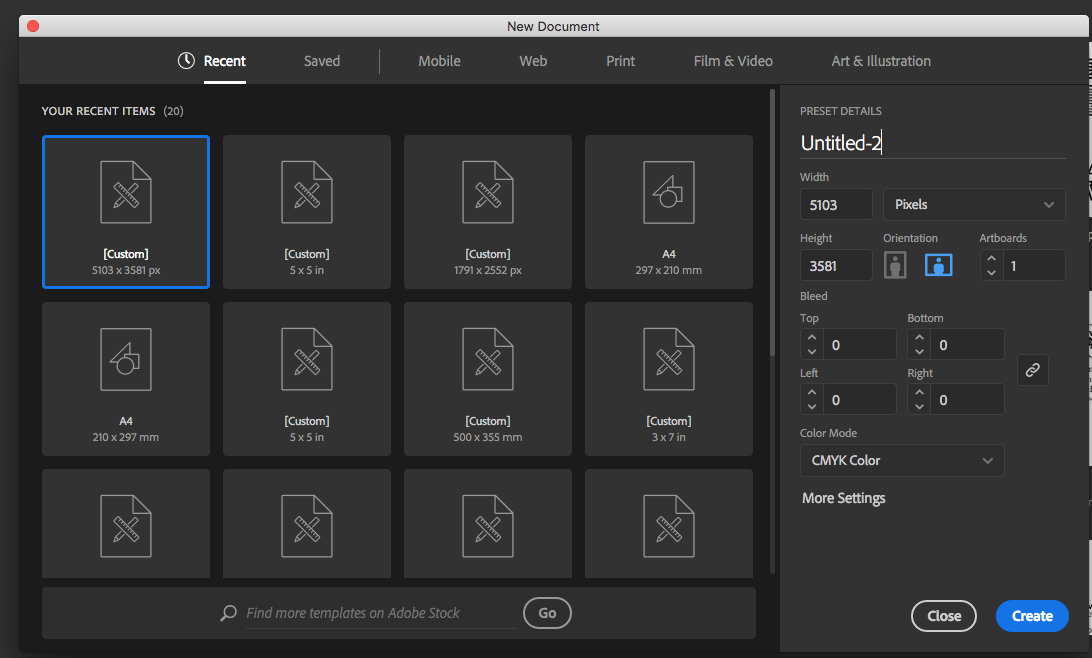The height and width of the screenshot is (658, 1092).
Task: Expand More Settings
Action: click(x=843, y=497)
